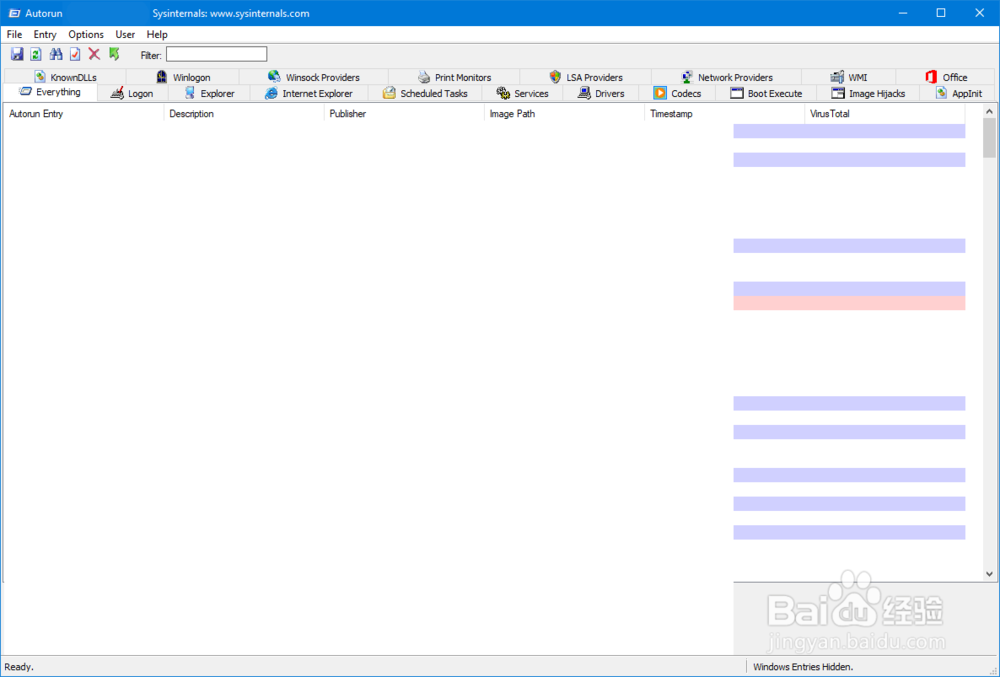Sort by Autorun Entry column header

(84, 113)
